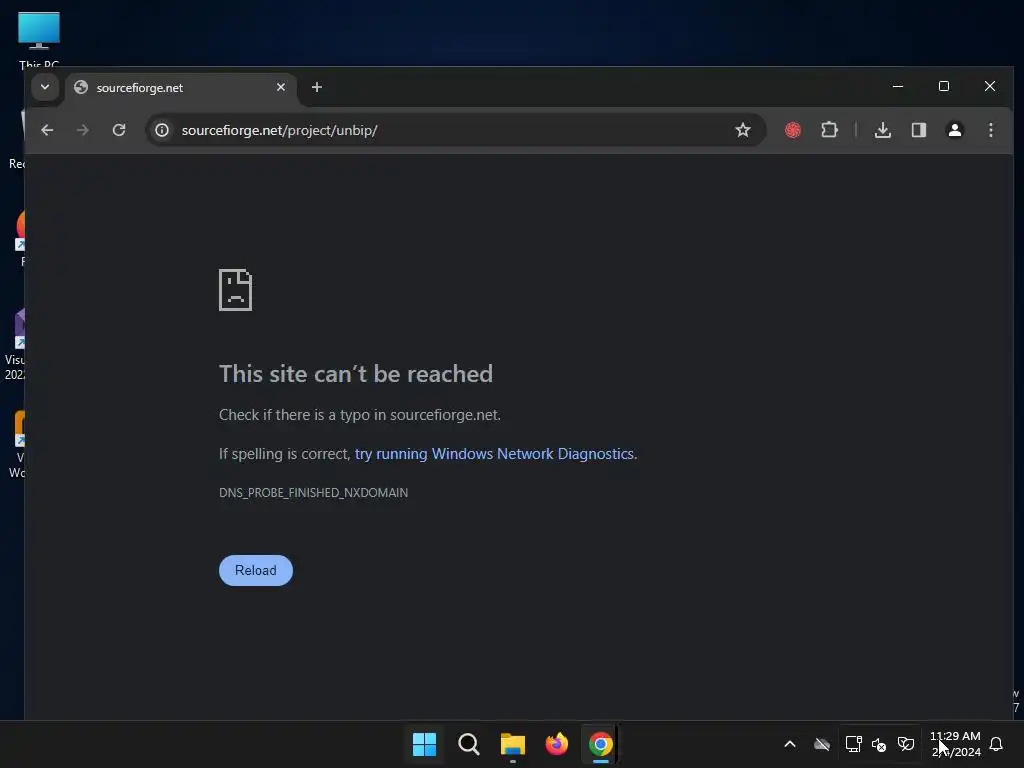Open the Extensions puzzle icon
Screen dimensions: 1024x768
coord(829,130)
